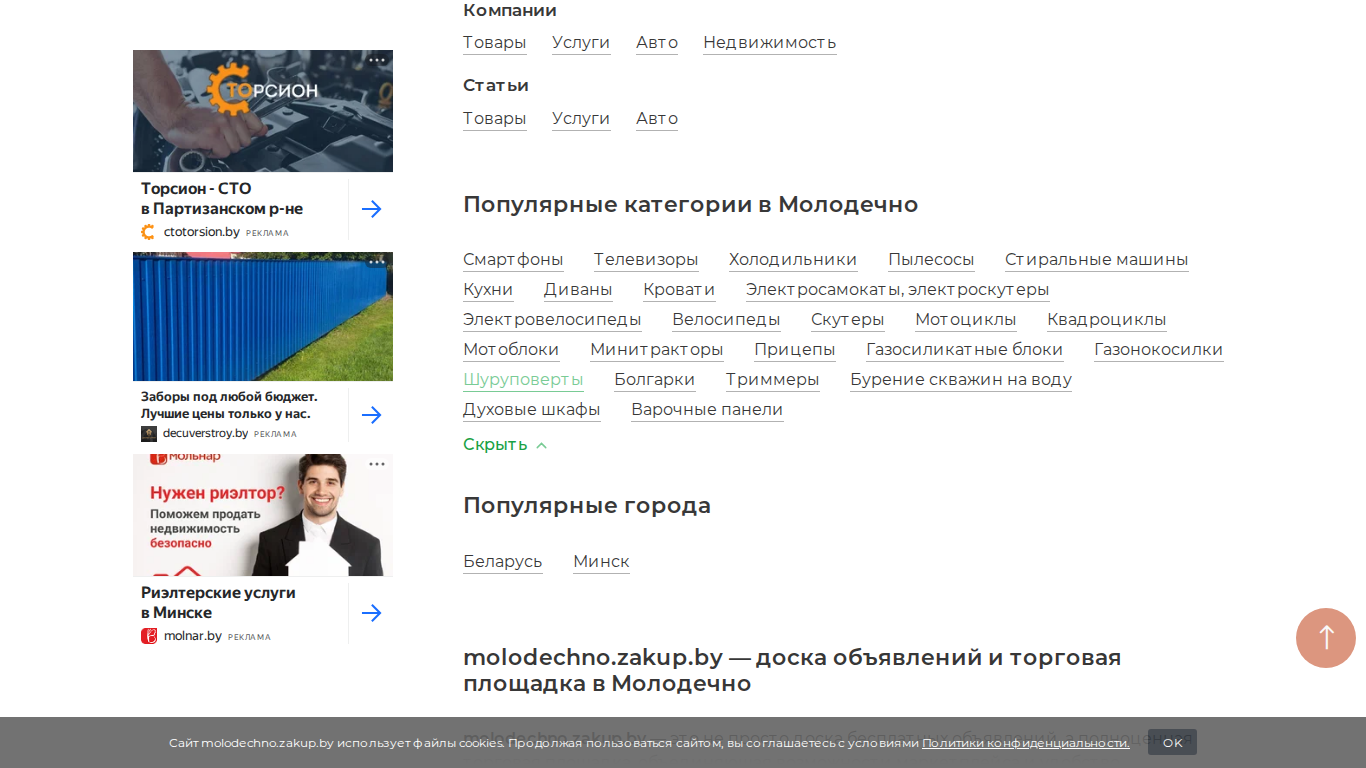Open the realtor ad three-dot menu
This screenshot has height=768, width=1366.
pos(376,464)
